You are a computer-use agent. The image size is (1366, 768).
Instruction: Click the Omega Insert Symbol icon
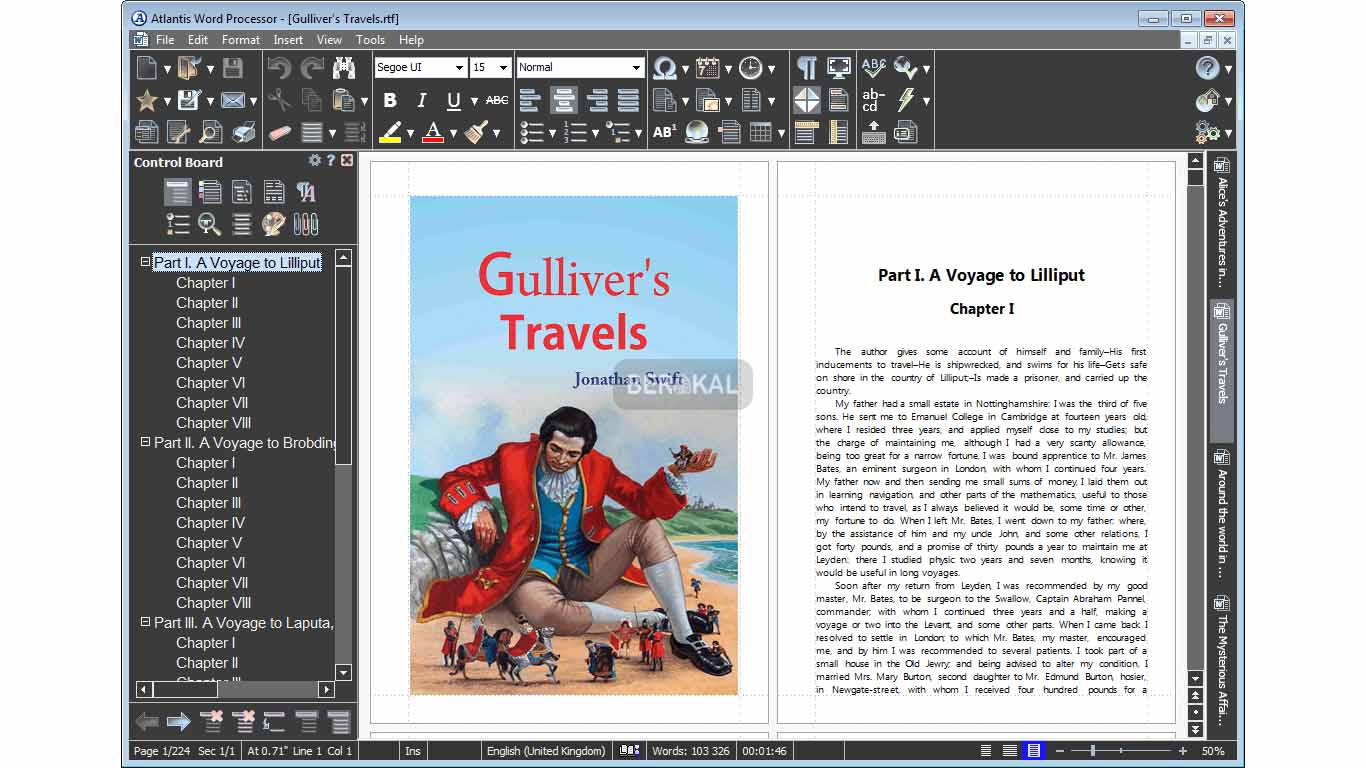(664, 68)
